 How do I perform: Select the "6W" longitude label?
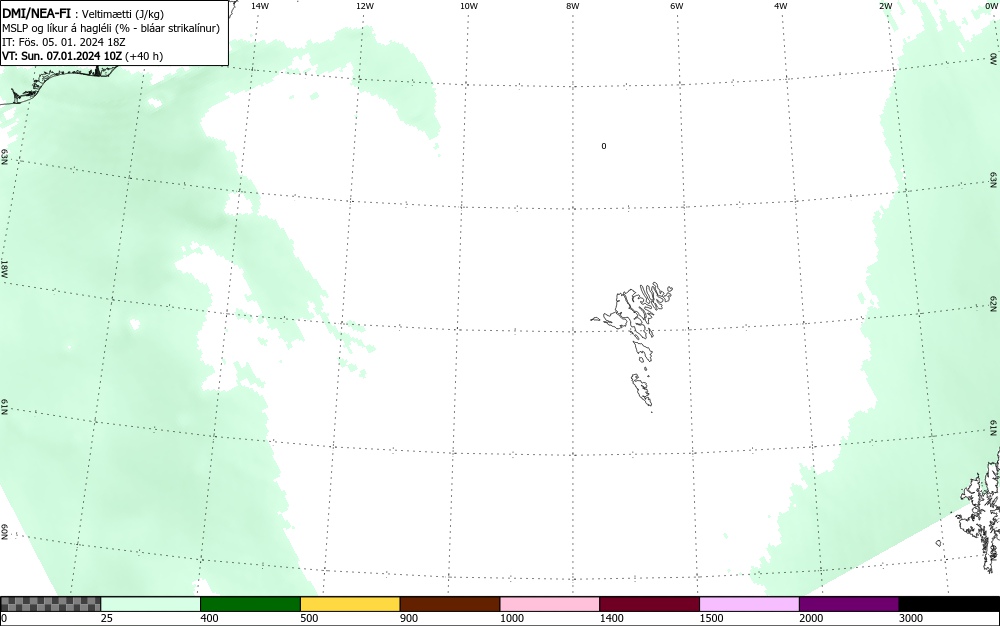[x=677, y=6]
